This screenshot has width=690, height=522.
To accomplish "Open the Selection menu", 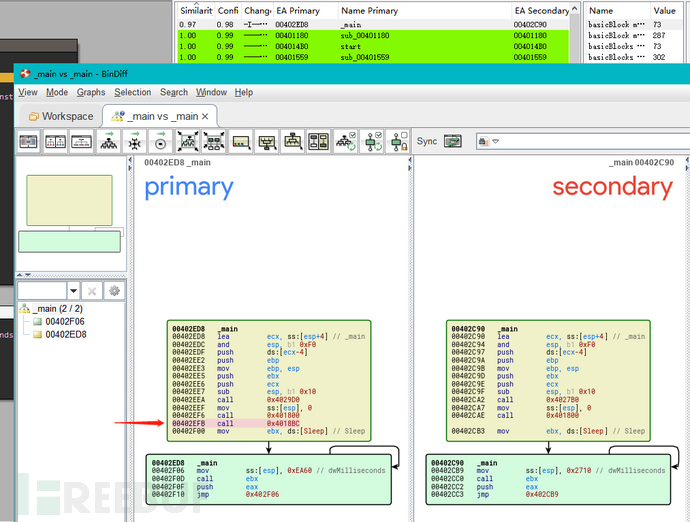I will (x=132, y=92).
